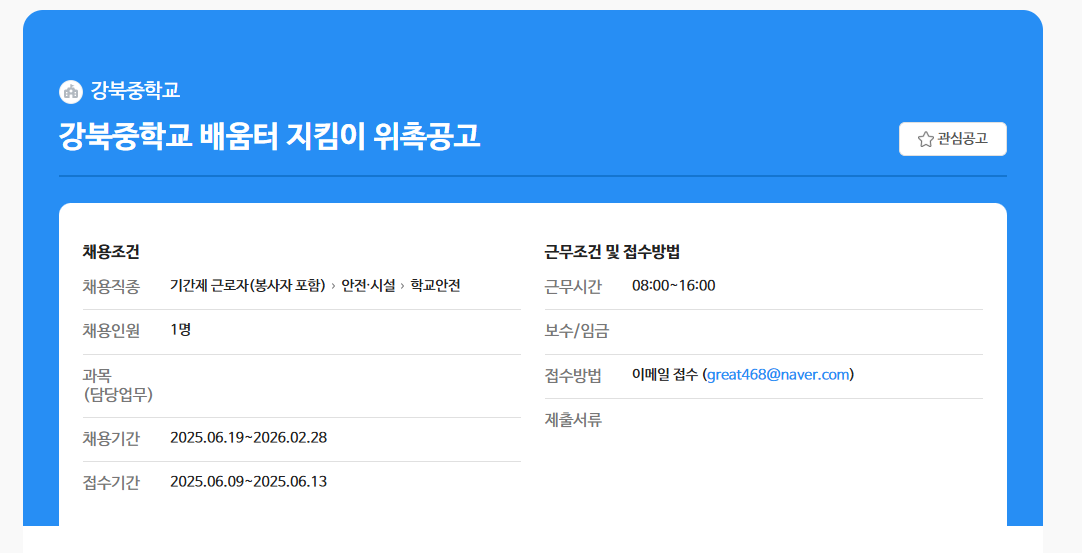Click the 채용조건 section heading
The height and width of the screenshot is (553, 1082).
click(111, 251)
